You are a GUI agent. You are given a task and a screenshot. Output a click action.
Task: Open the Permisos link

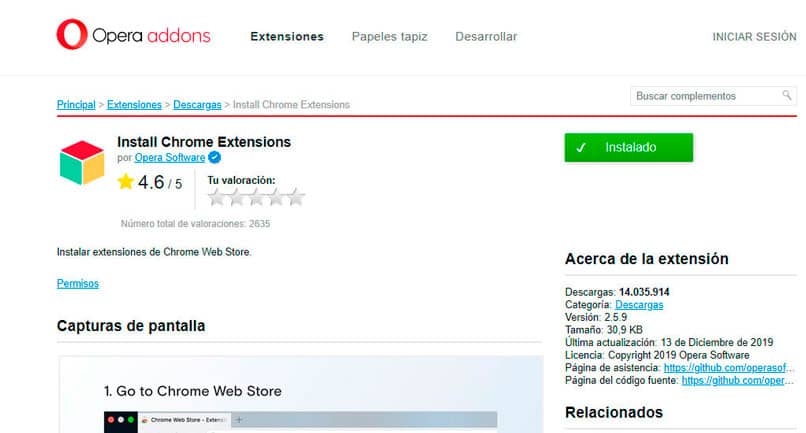78,284
